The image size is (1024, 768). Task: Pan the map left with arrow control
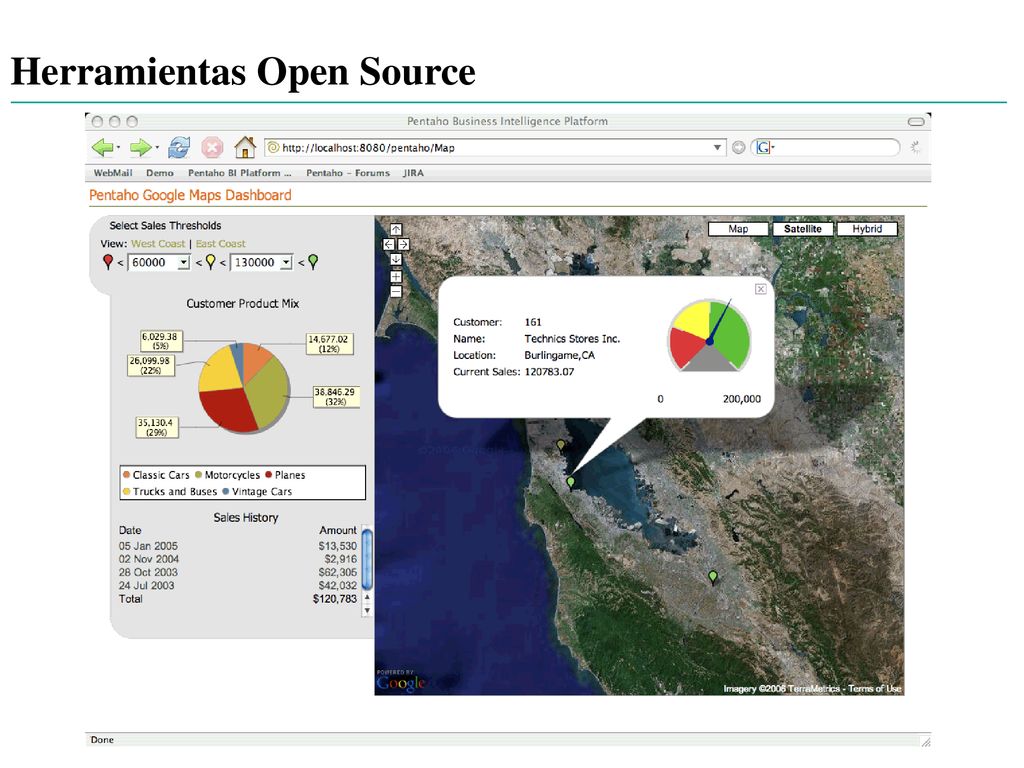(x=389, y=244)
